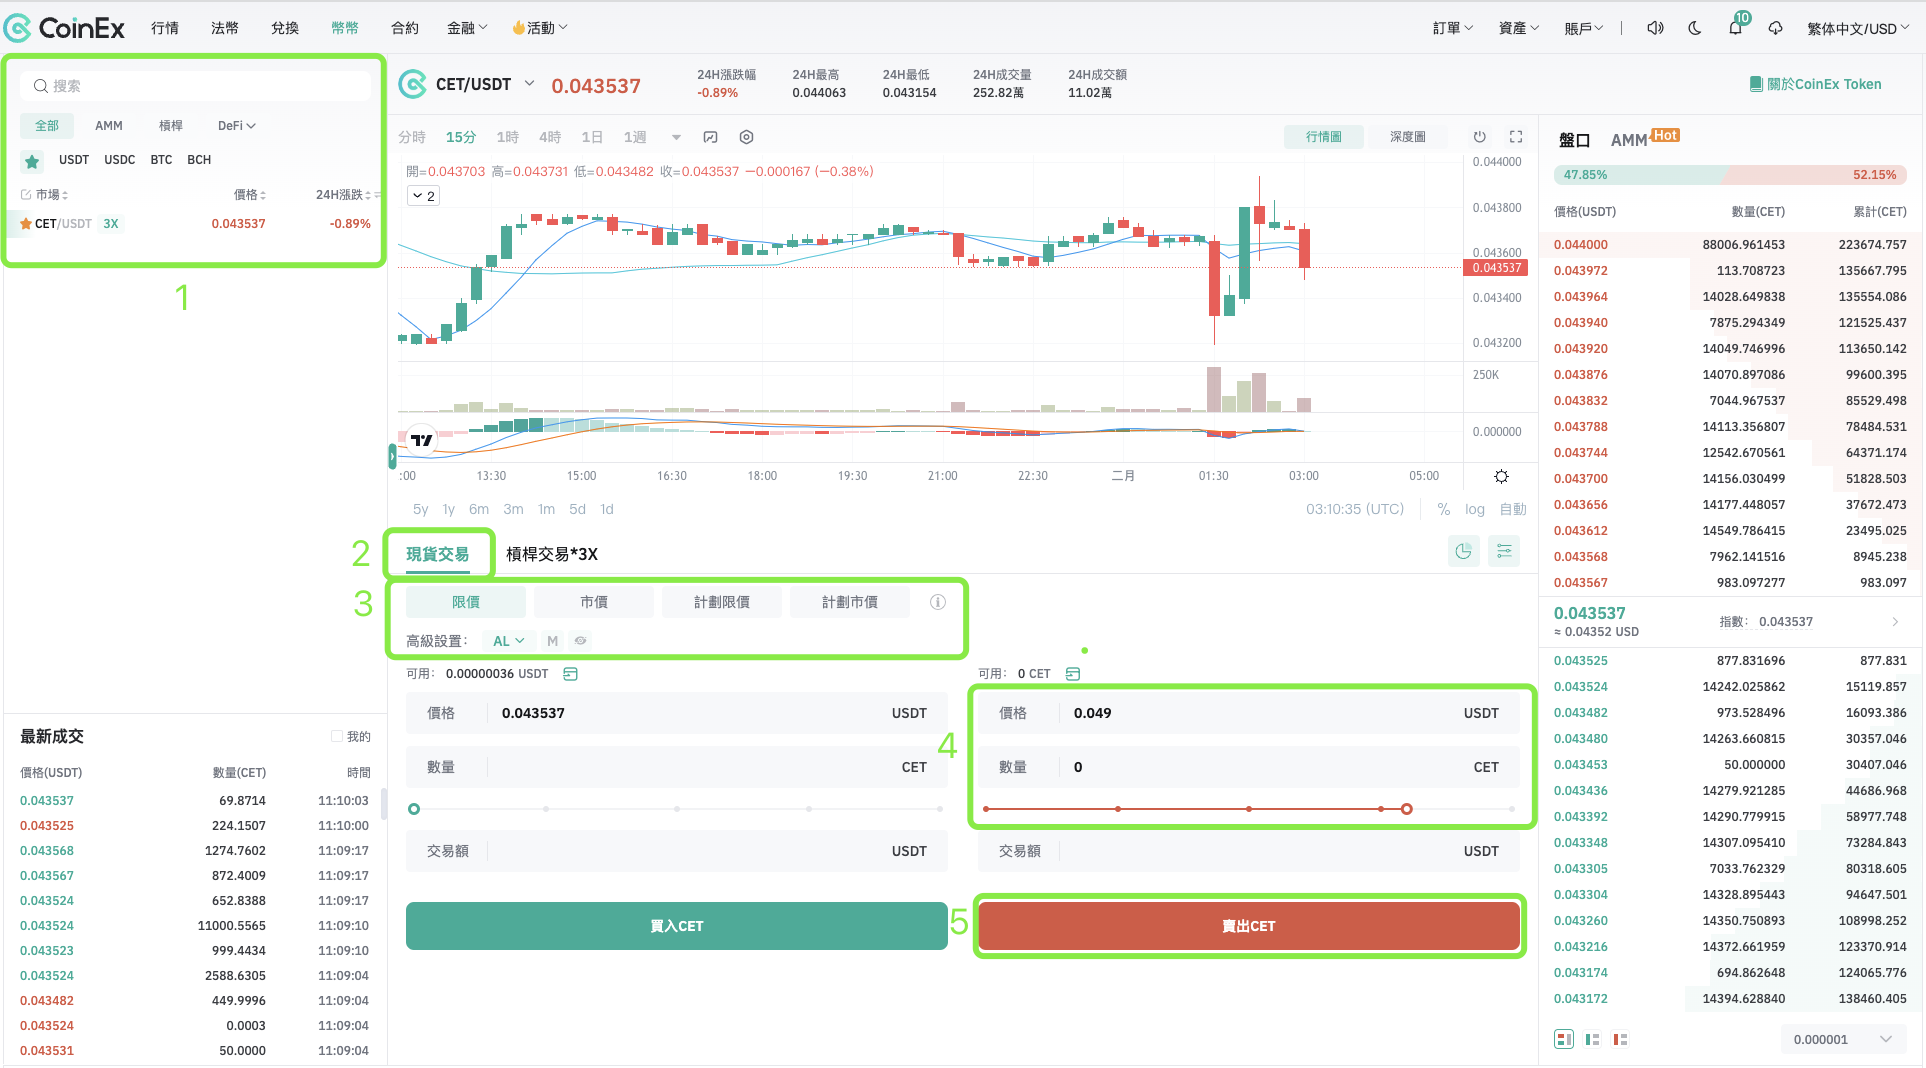Open the 活動 dropdown menu
This screenshot has height=1068, width=1926.
click(540, 28)
